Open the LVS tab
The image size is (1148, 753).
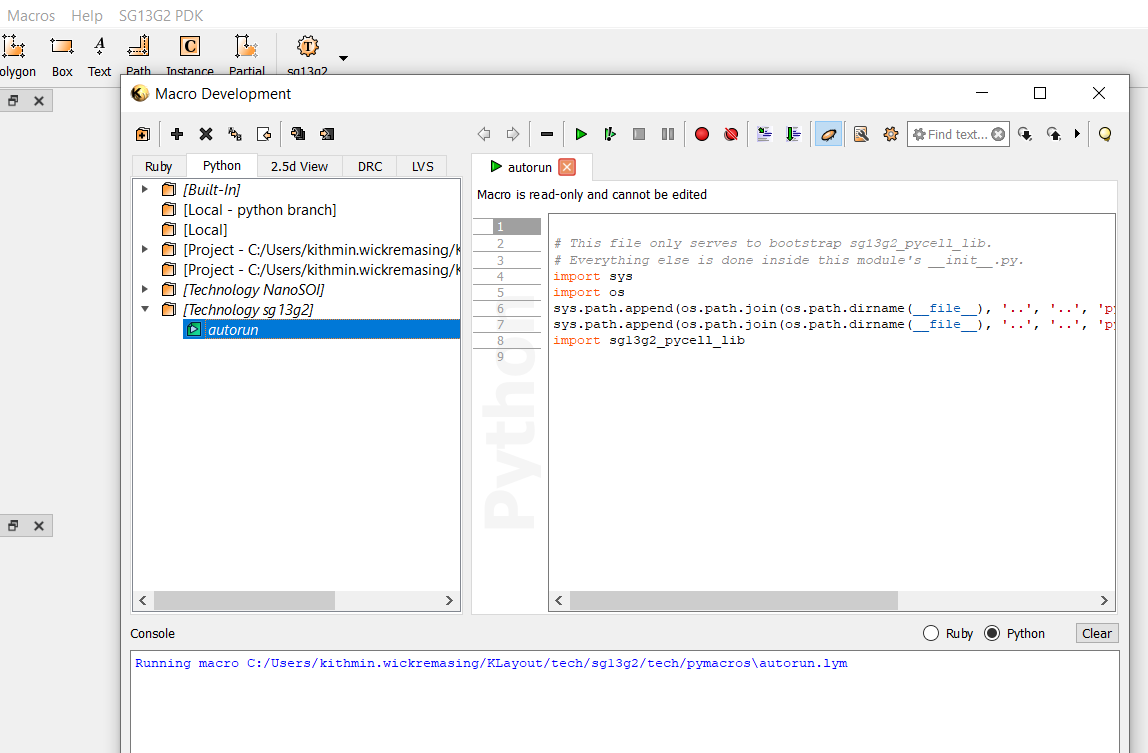point(422,166)
